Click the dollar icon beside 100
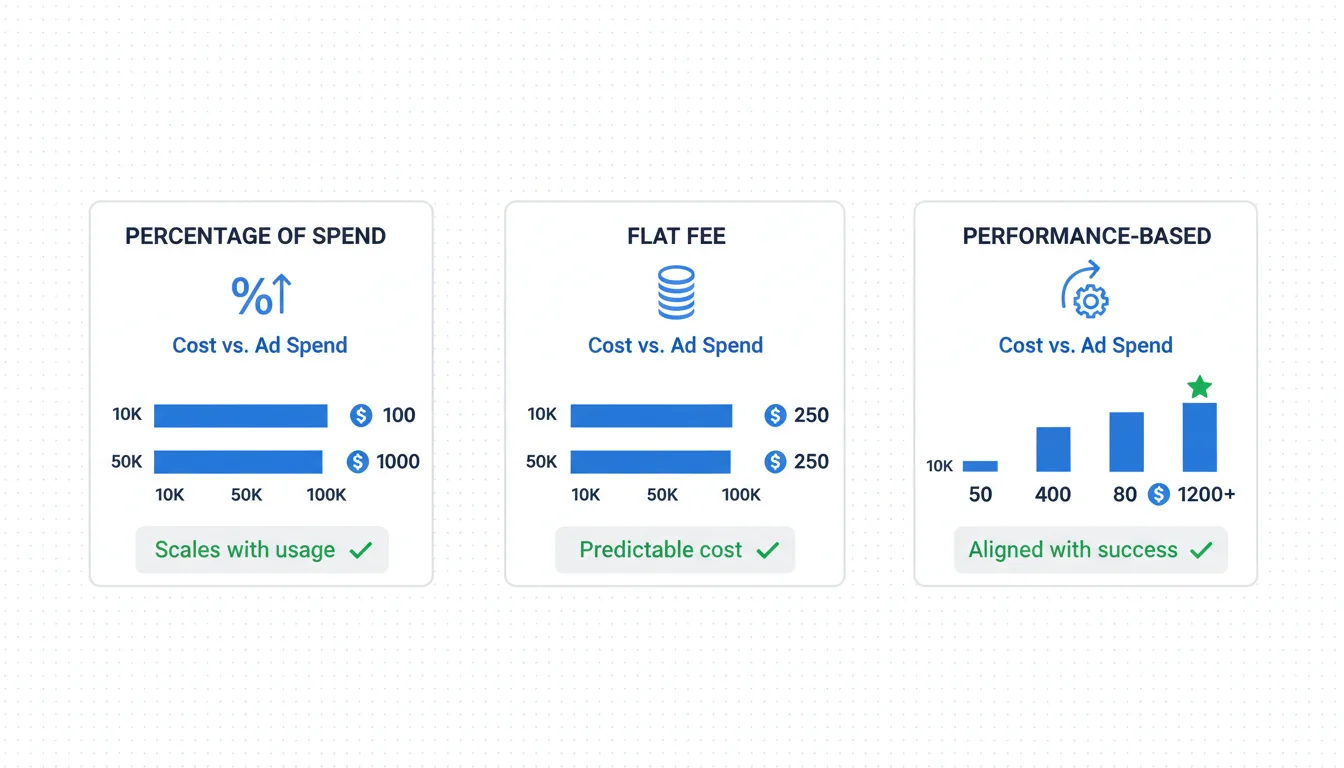 click(x=361, y=415)
